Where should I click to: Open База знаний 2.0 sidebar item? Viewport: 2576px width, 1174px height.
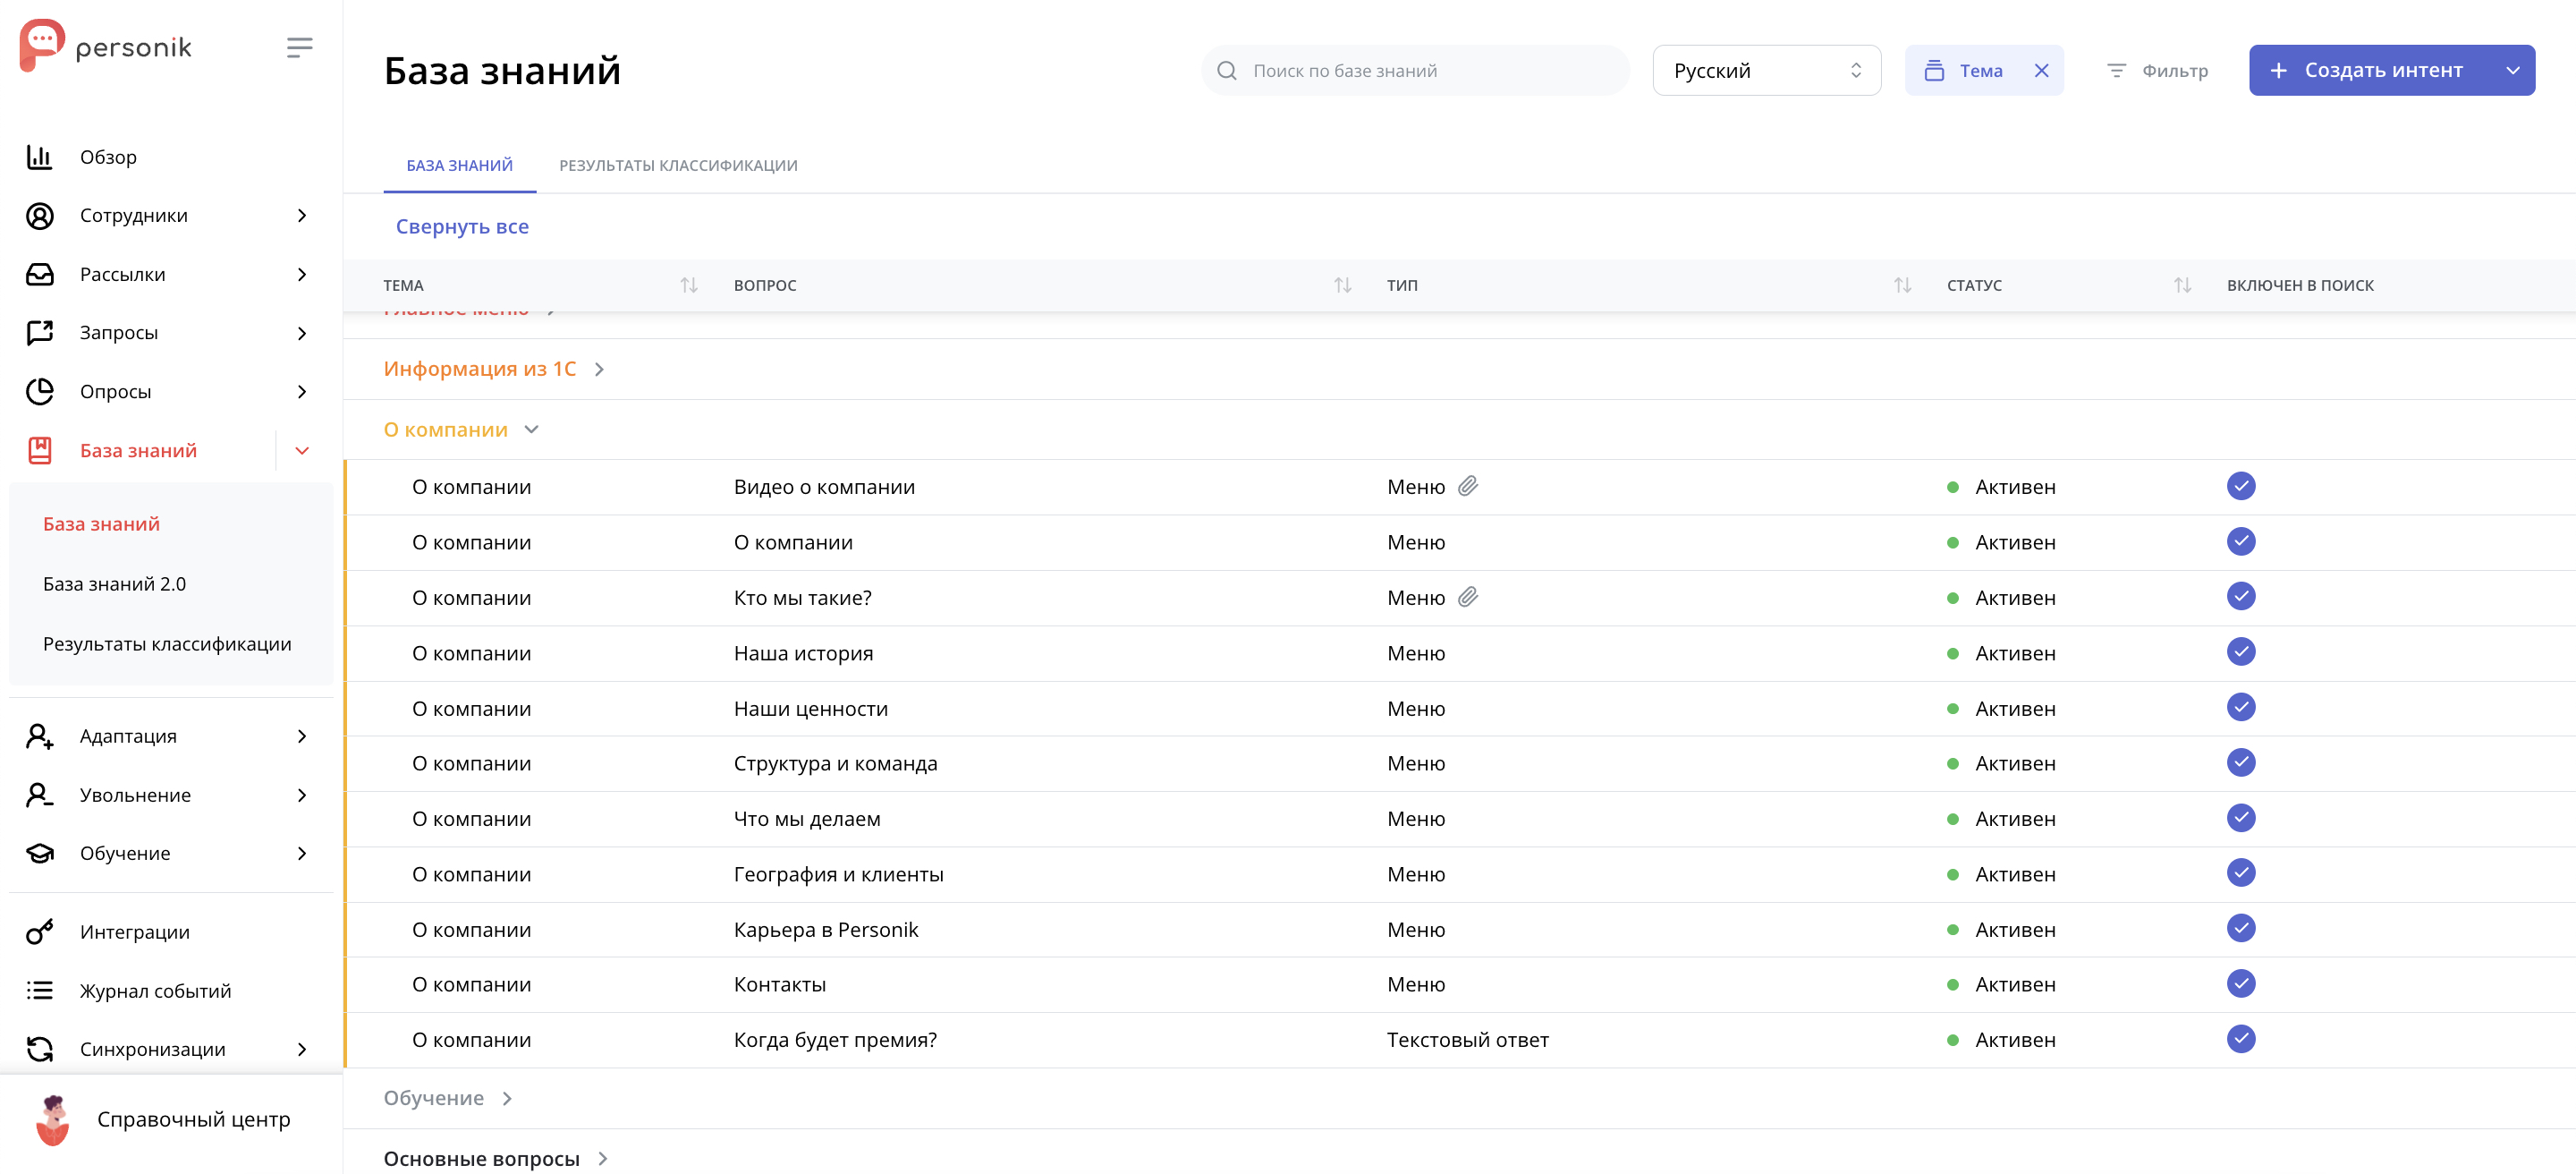click(114, 584)
